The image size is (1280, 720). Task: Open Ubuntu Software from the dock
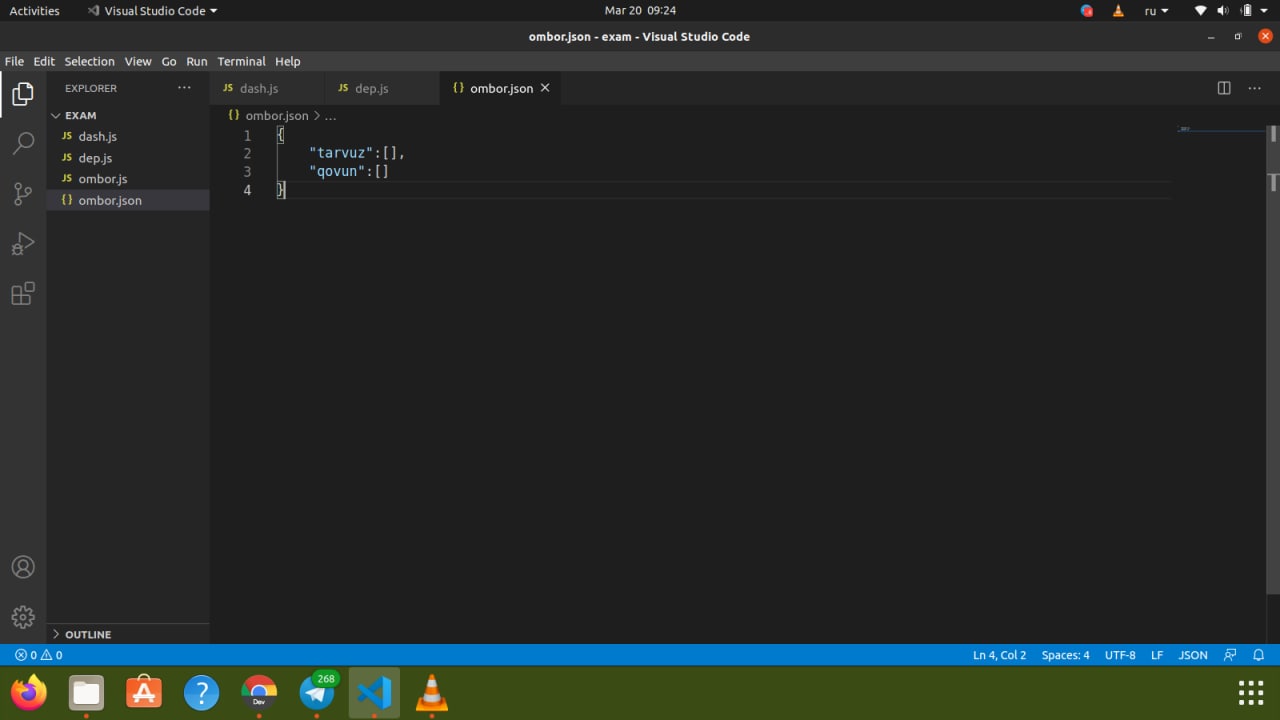coord(144,692)
